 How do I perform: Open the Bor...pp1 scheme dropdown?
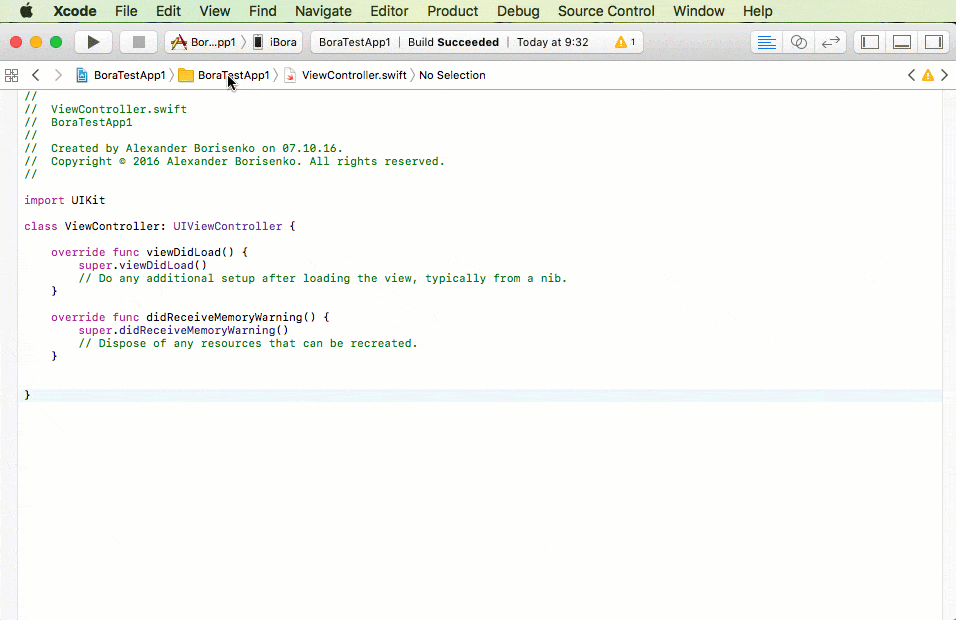point(204,42)
